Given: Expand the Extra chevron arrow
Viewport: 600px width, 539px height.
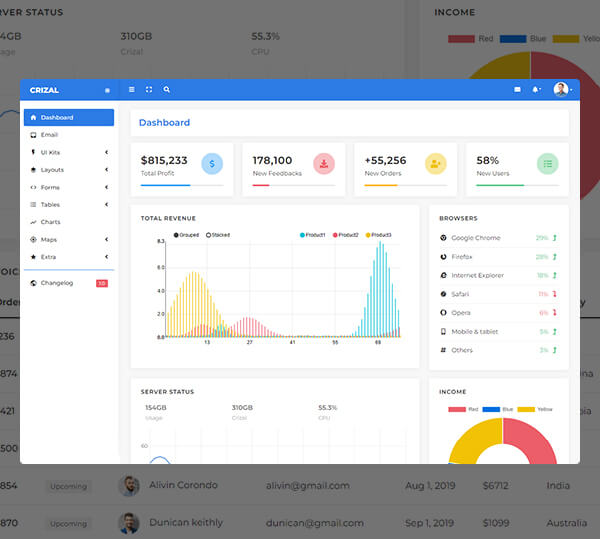Looking at the screenshot, I should [107, 257].
